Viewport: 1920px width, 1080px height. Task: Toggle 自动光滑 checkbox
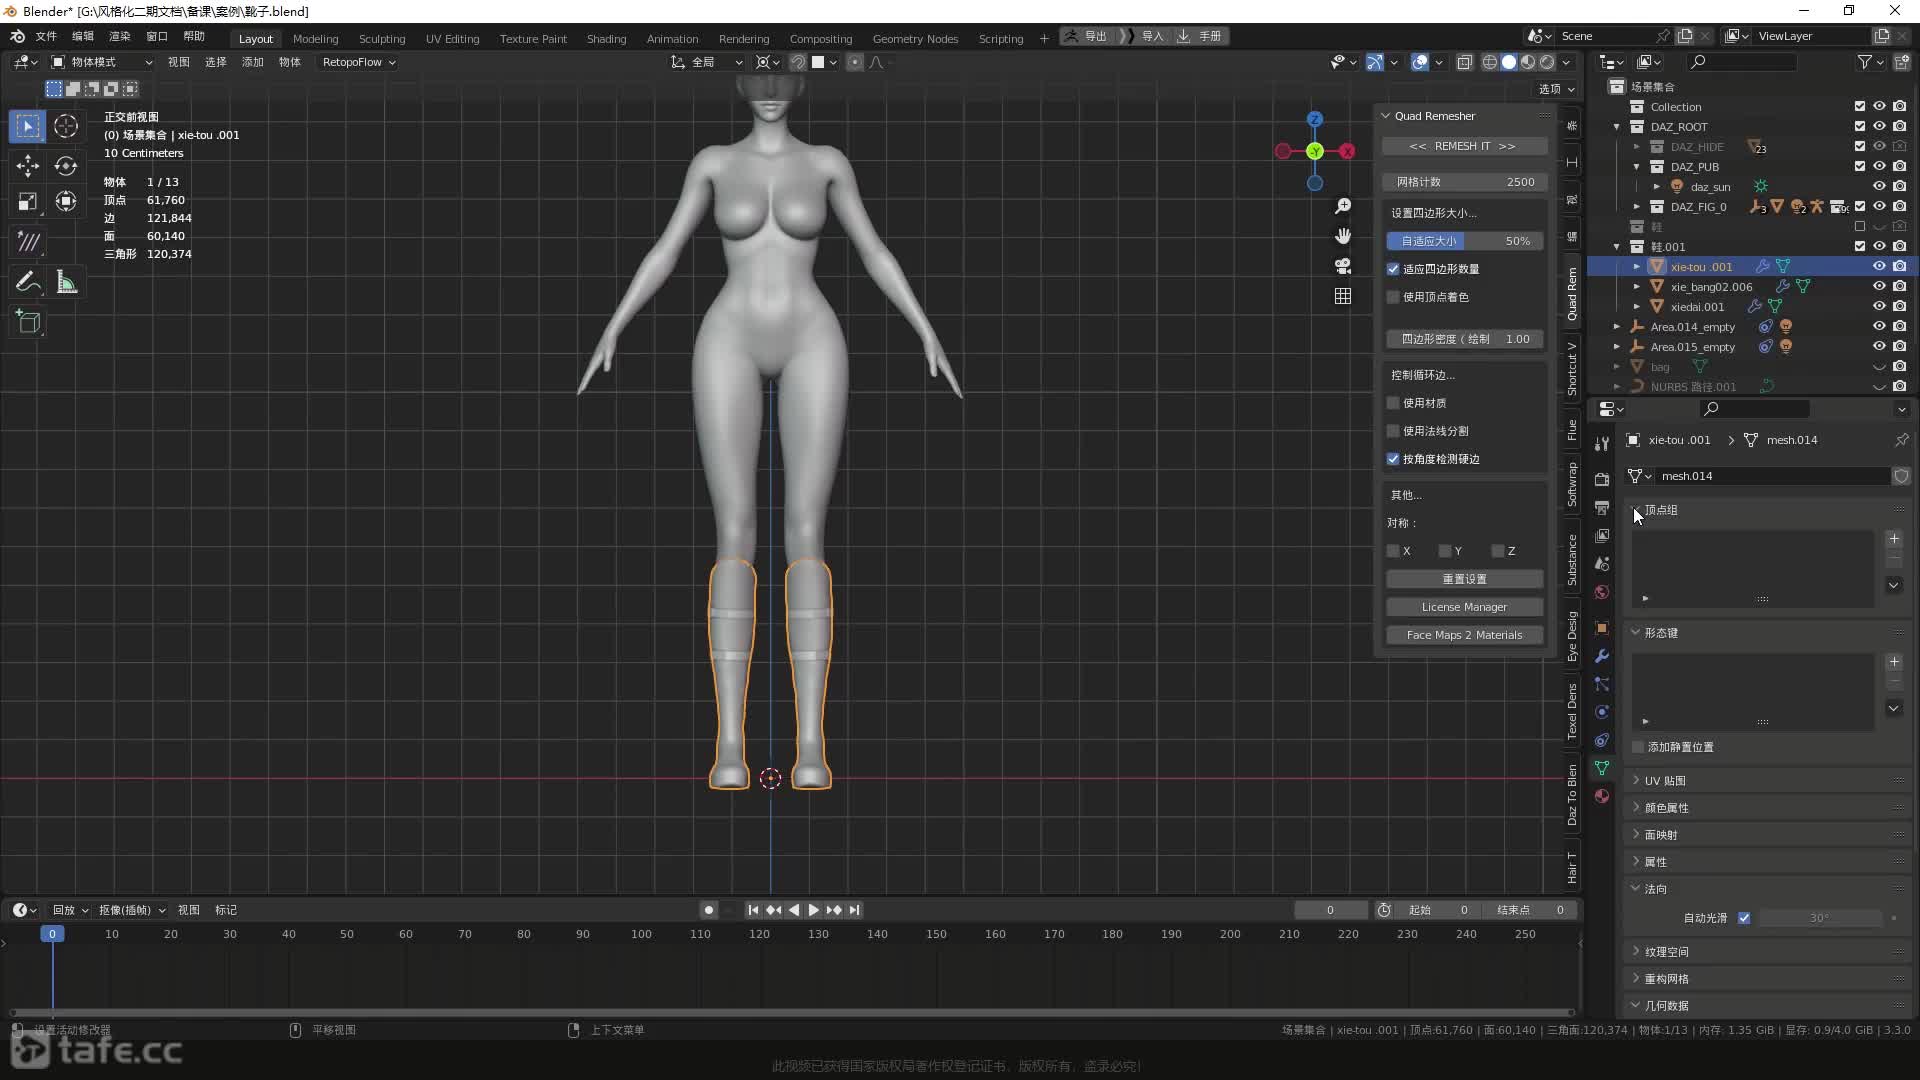point(1744,918)
